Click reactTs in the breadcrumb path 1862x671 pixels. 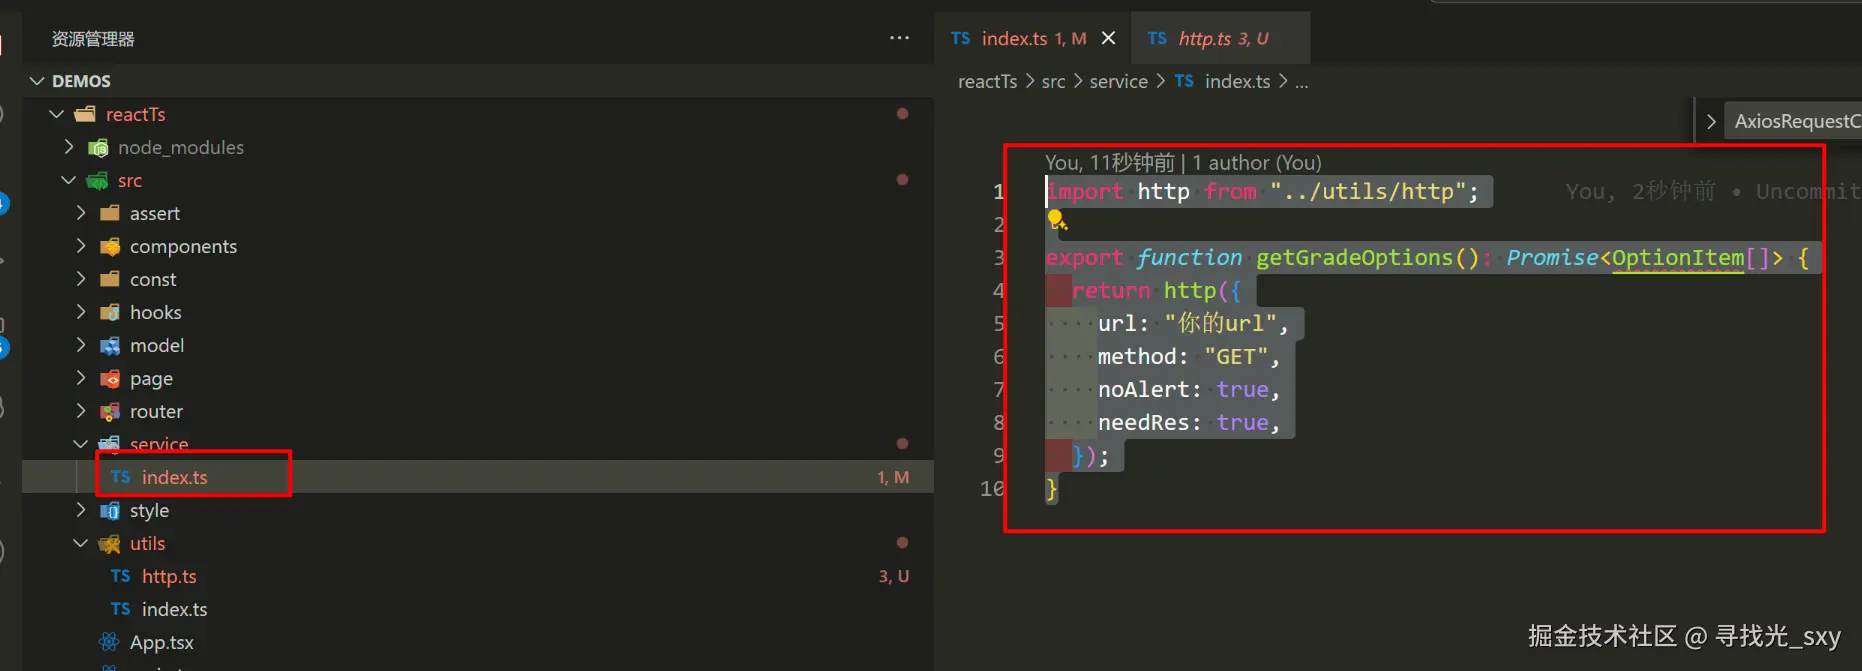tap(987, 81)
